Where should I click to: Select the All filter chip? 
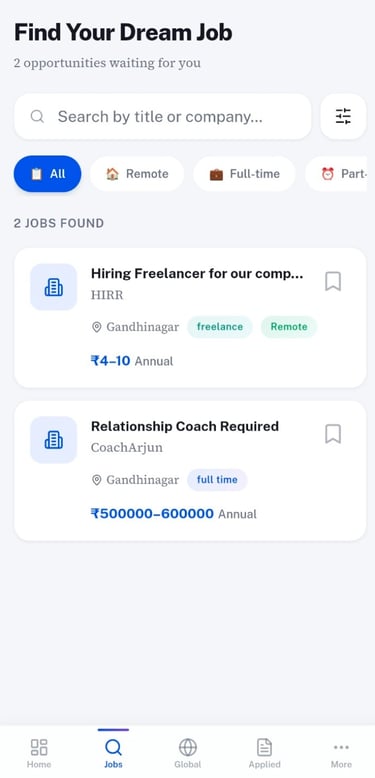[48, 174]
